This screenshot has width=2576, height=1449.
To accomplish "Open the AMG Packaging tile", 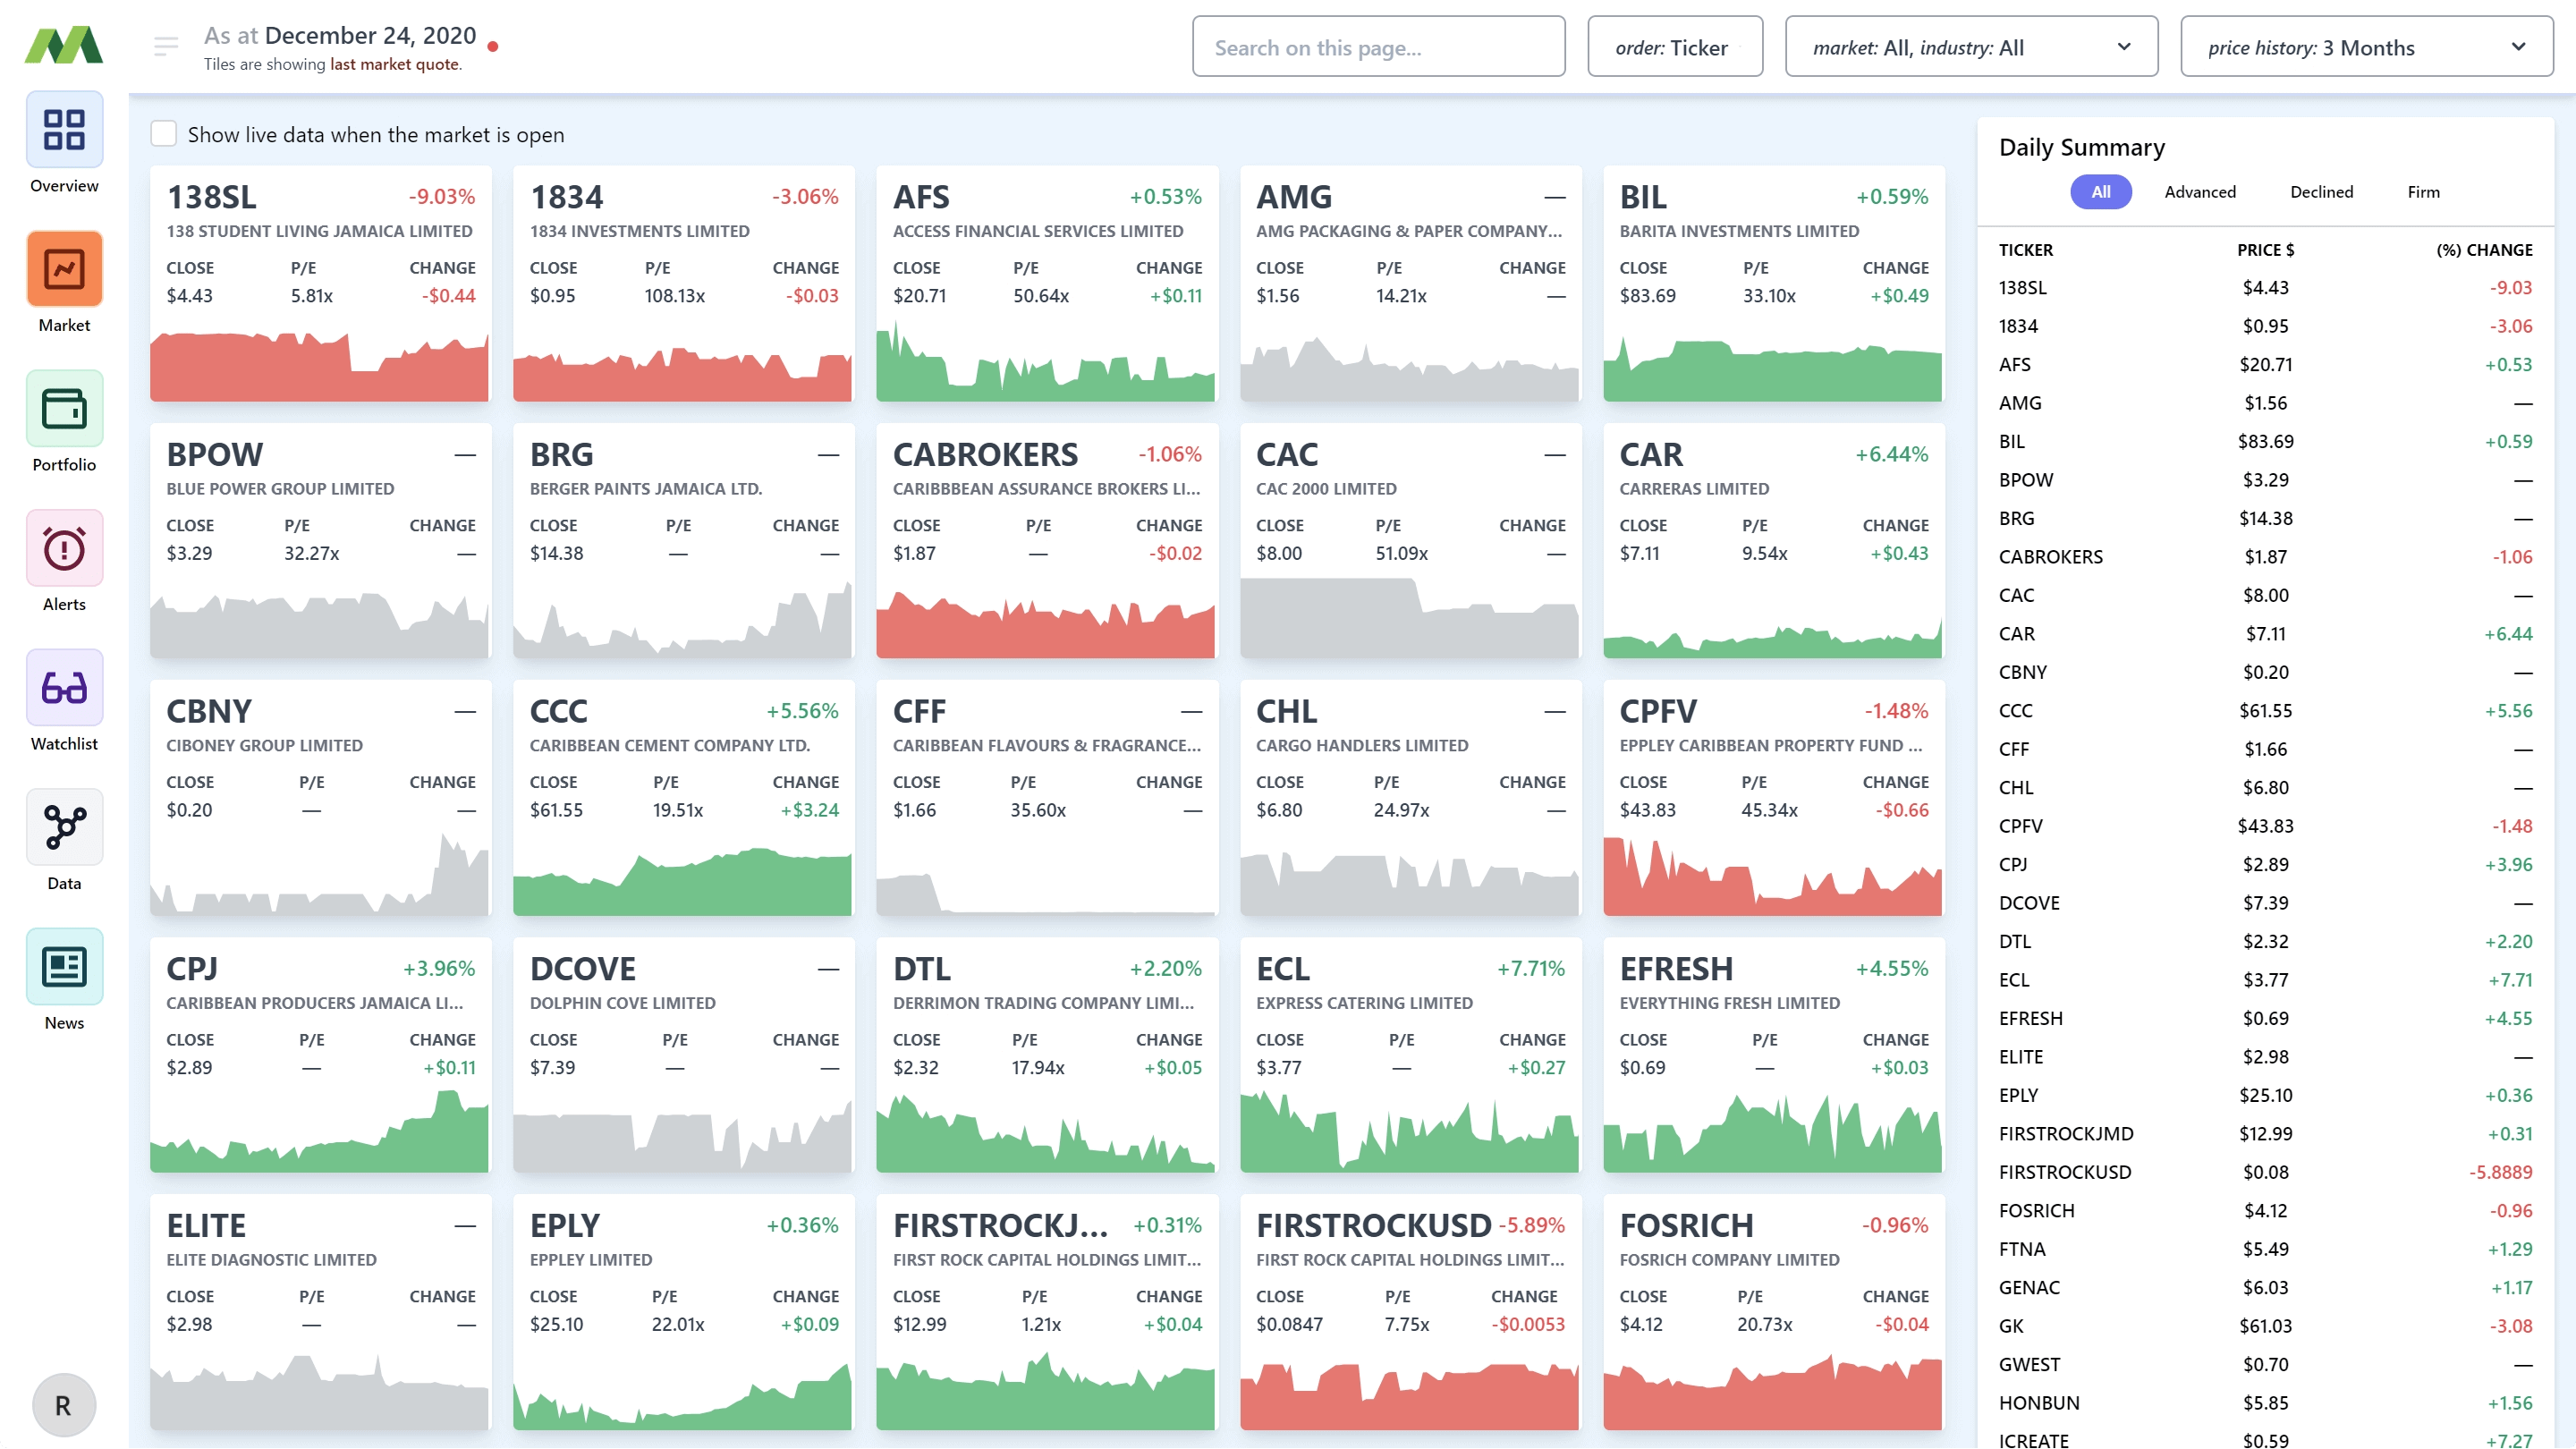I will tap(1410, 284).
